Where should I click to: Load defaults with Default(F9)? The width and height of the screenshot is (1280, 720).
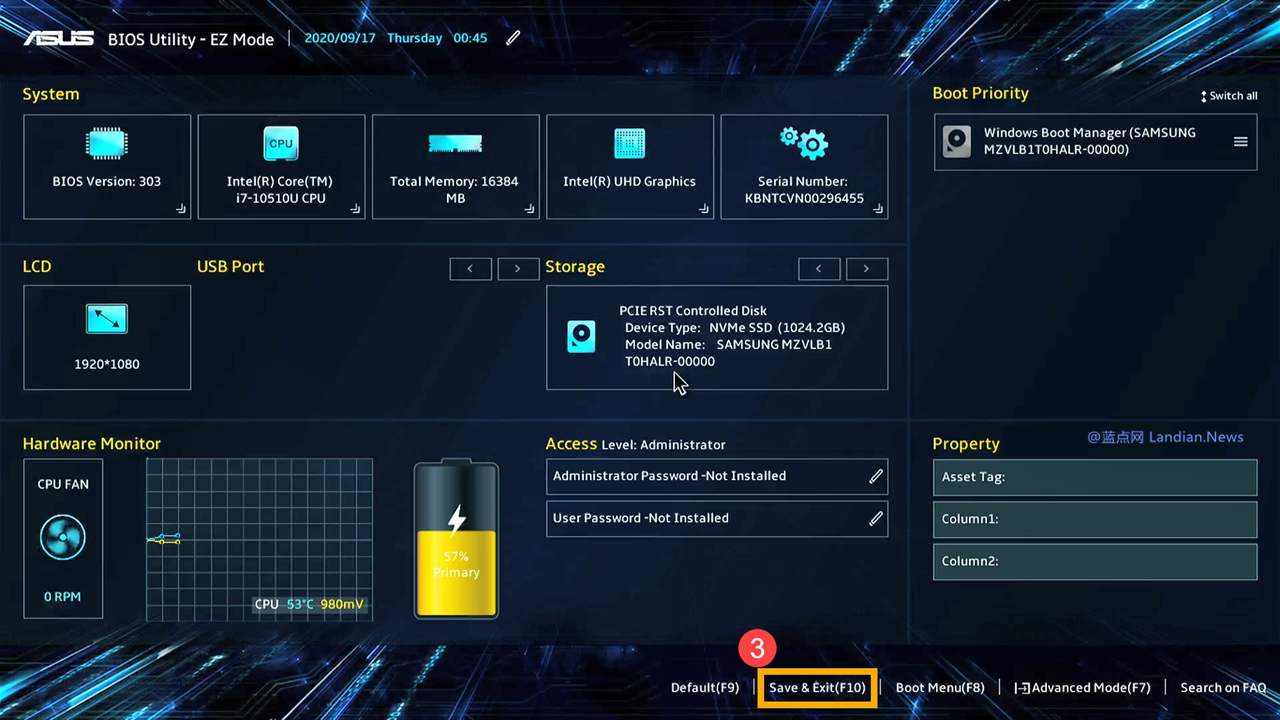(705, 688)
